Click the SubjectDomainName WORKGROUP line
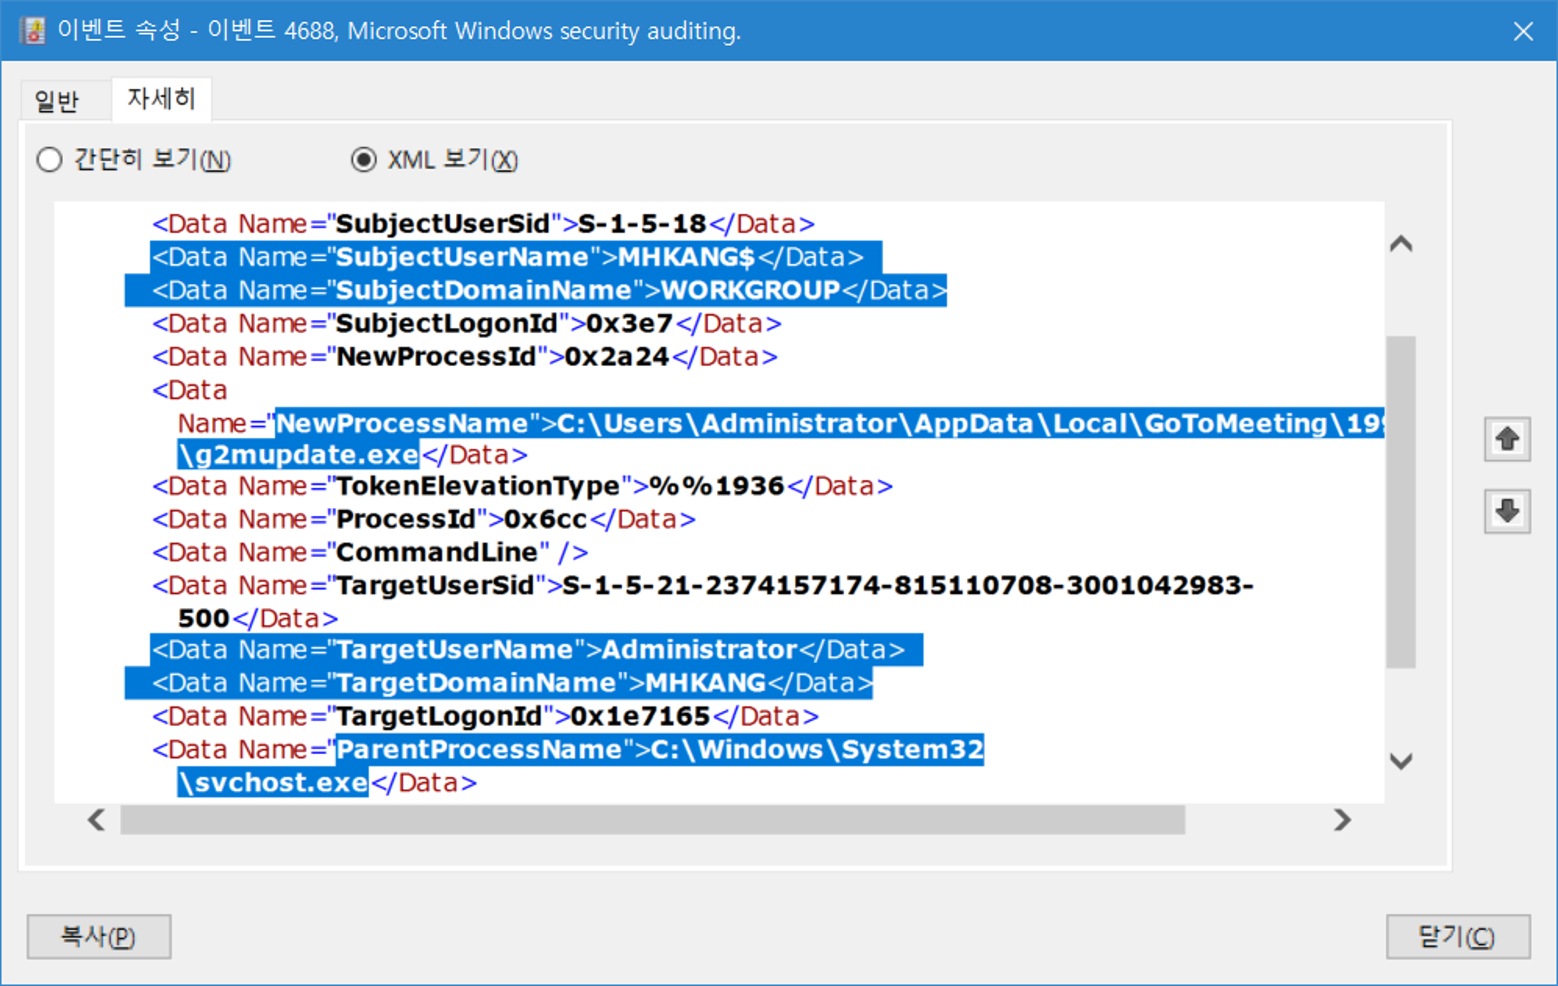1558x986 pixels. tap(549, 290)
